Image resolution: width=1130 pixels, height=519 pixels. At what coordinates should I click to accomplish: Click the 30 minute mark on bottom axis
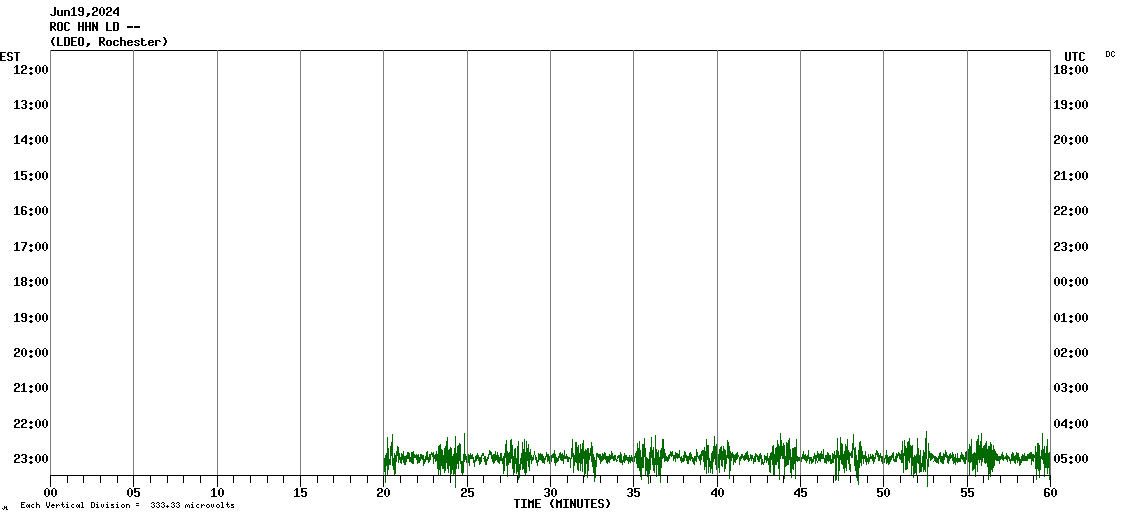pyautogui.click(x=550, y=493)
